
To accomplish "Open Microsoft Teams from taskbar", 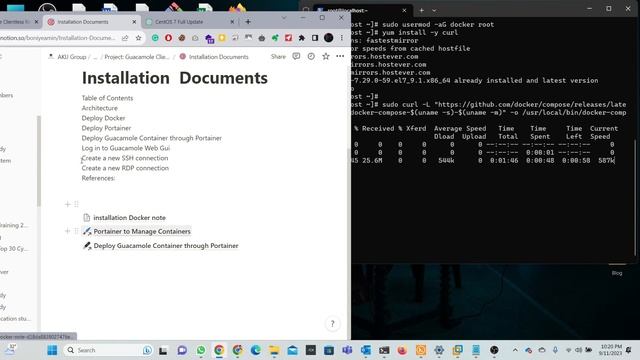I will click(x=347, y=350).
